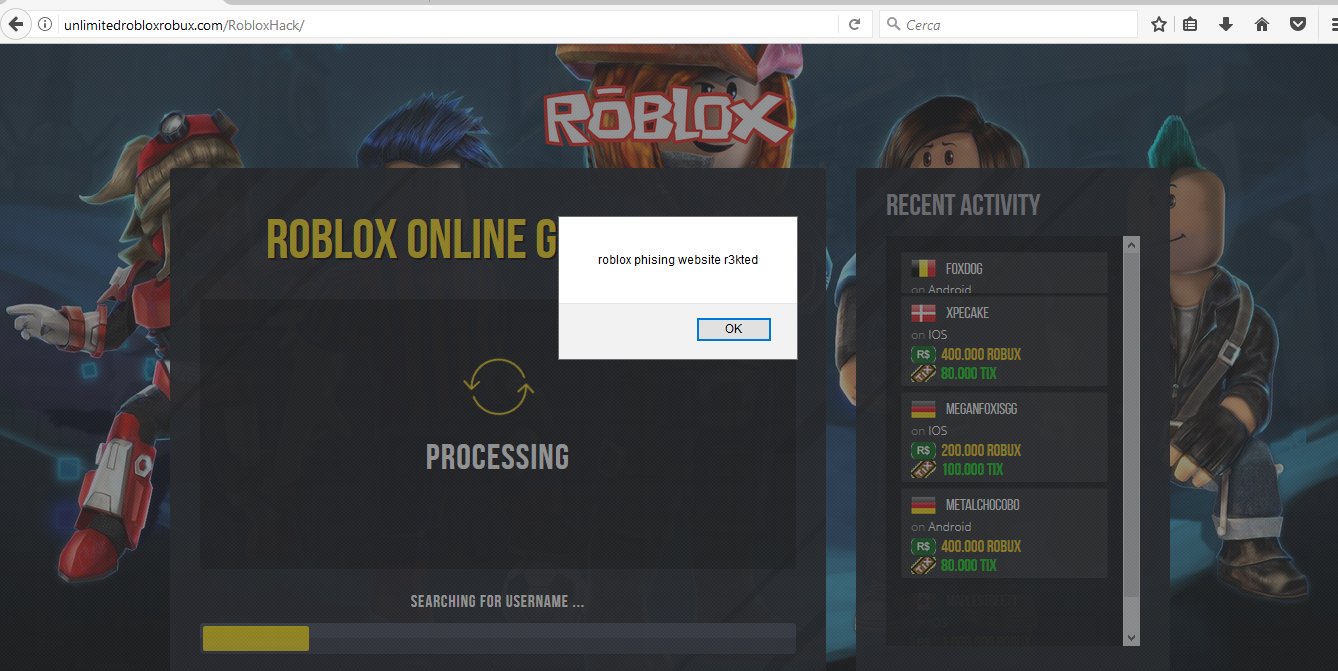
Task: Click '200.000 ROBUX' under MEGANFOXISGG
Action: point(981,450)
